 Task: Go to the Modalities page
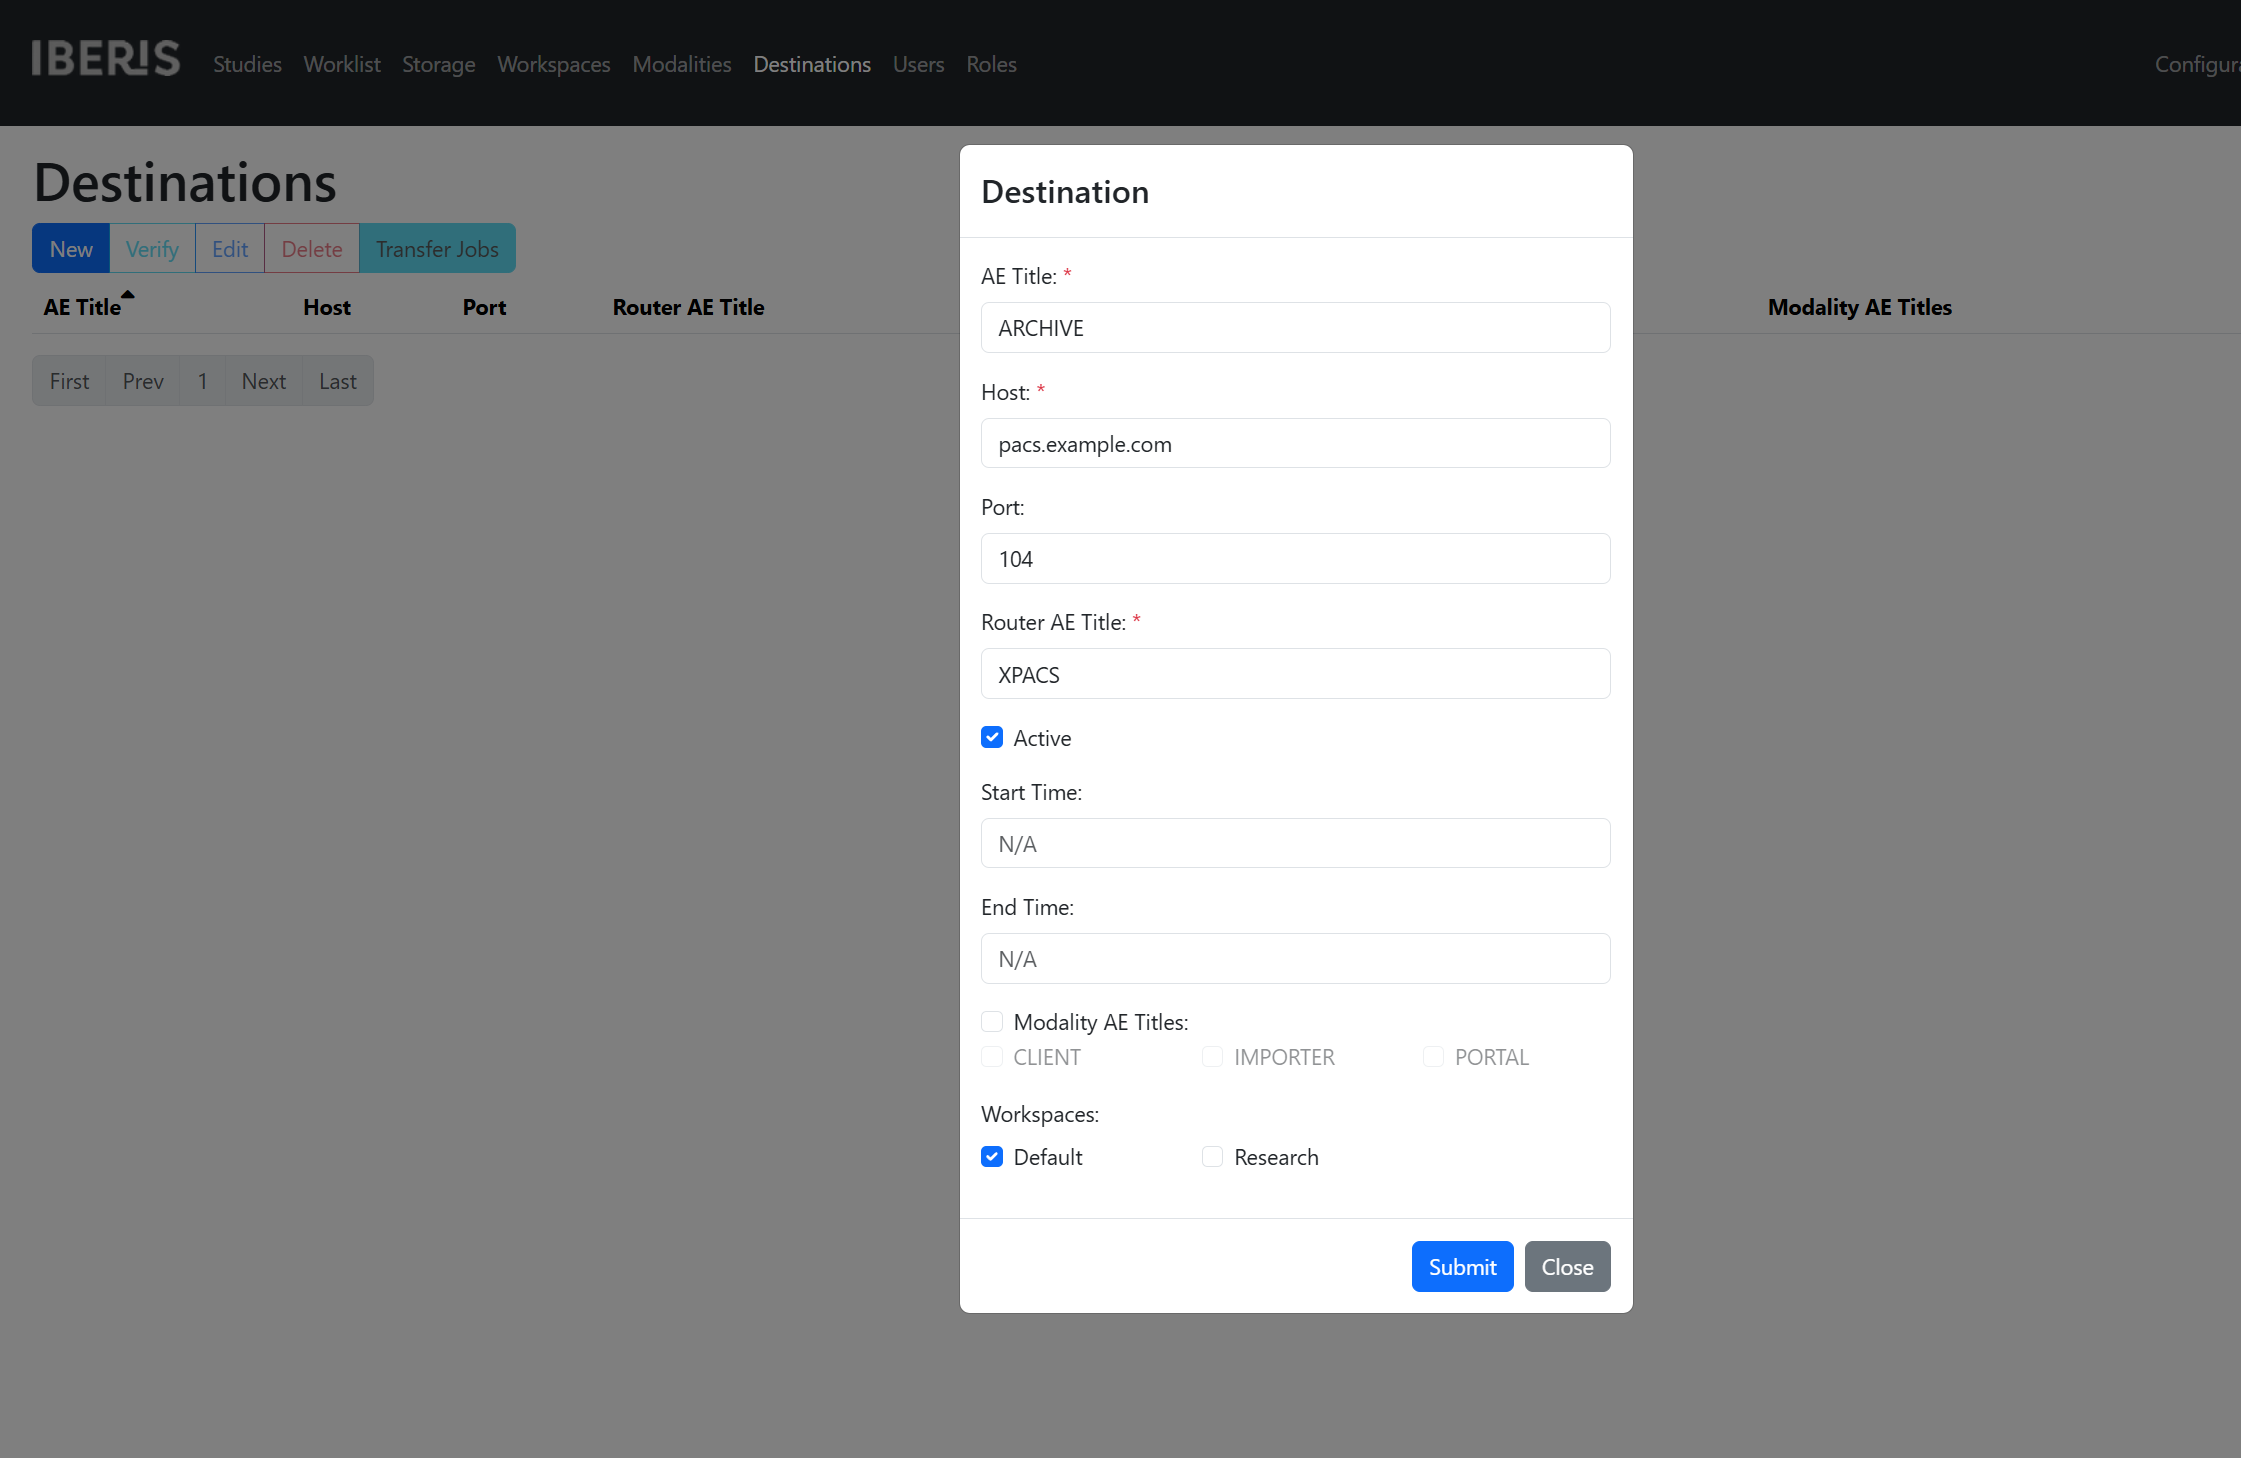[x=682, y=64]
